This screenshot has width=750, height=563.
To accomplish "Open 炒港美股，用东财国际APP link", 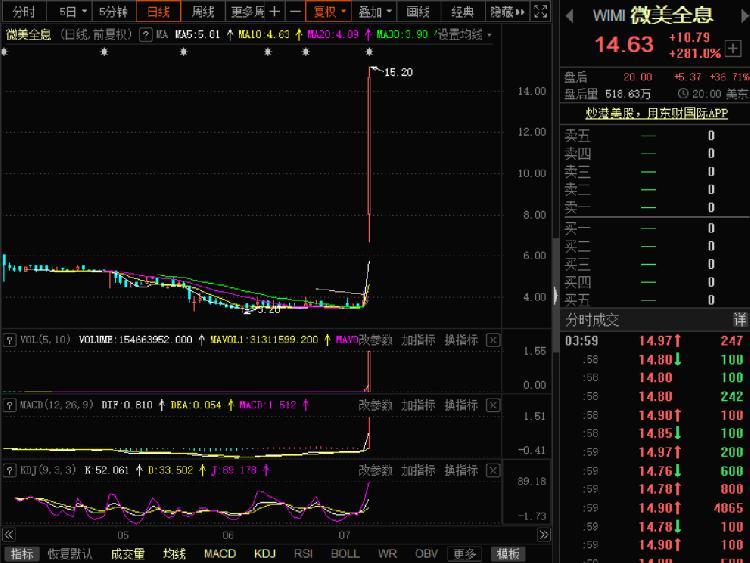I will (x=656, y=113).
